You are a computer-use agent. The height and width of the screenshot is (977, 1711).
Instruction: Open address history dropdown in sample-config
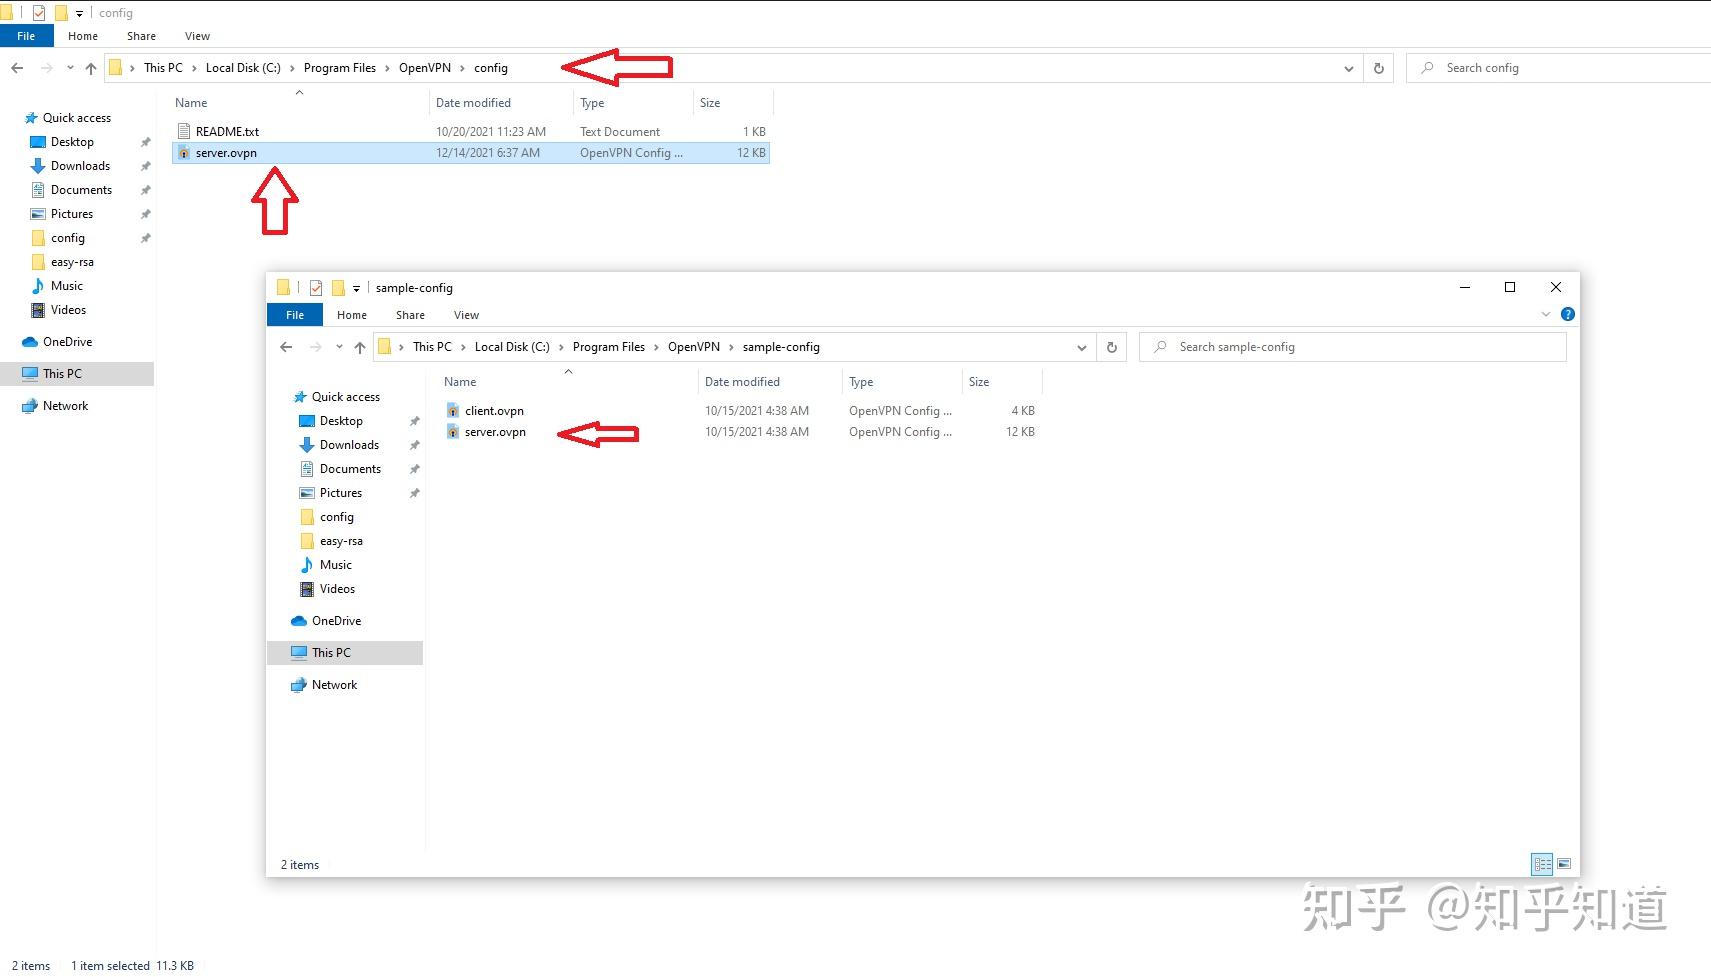coord(1082,347)
